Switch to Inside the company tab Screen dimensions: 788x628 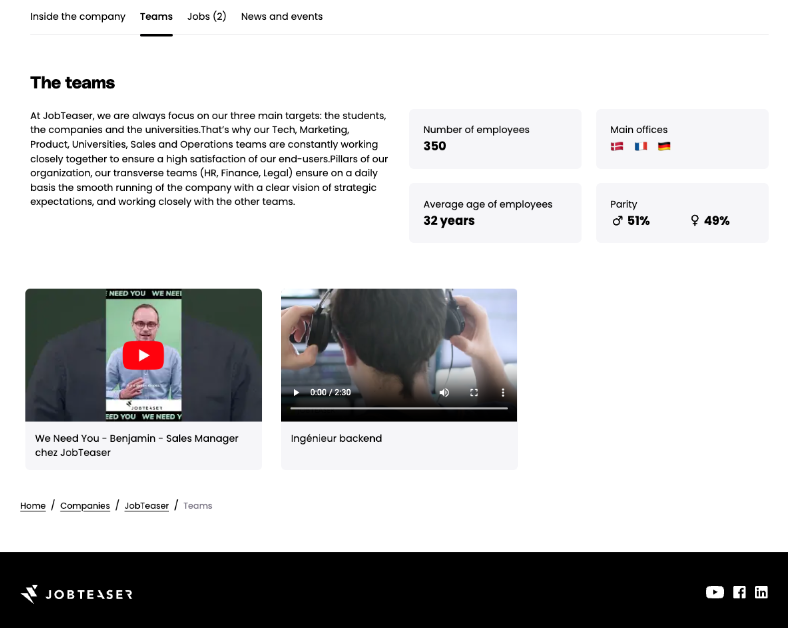pos(78,17)
